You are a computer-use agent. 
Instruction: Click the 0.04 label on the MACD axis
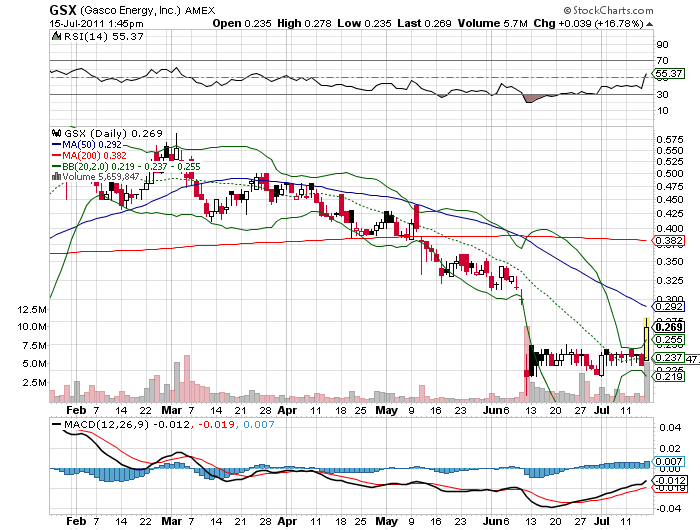click(x=670, y=428)
